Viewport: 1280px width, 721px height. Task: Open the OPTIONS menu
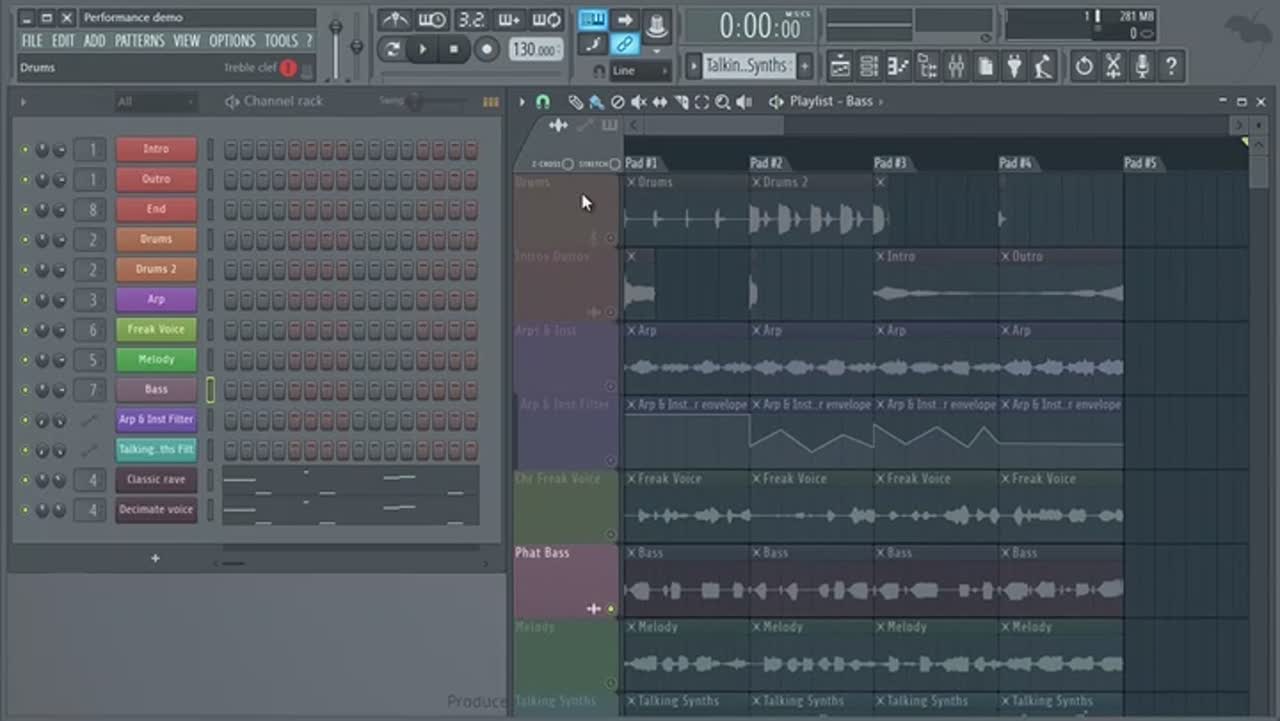(232, 41)
